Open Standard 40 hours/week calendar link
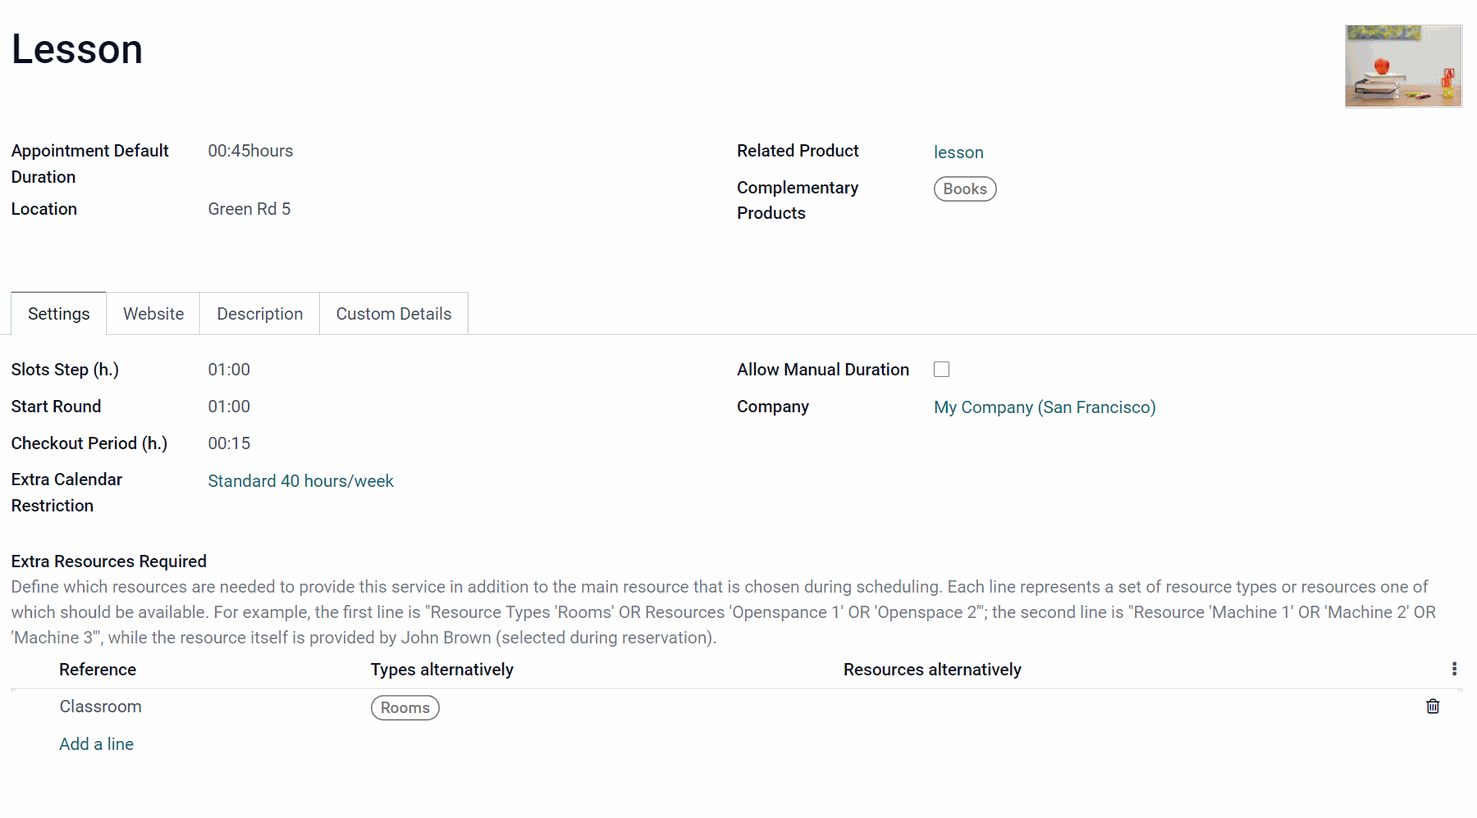Screen dimensions: 1477x818 [301, 481]
